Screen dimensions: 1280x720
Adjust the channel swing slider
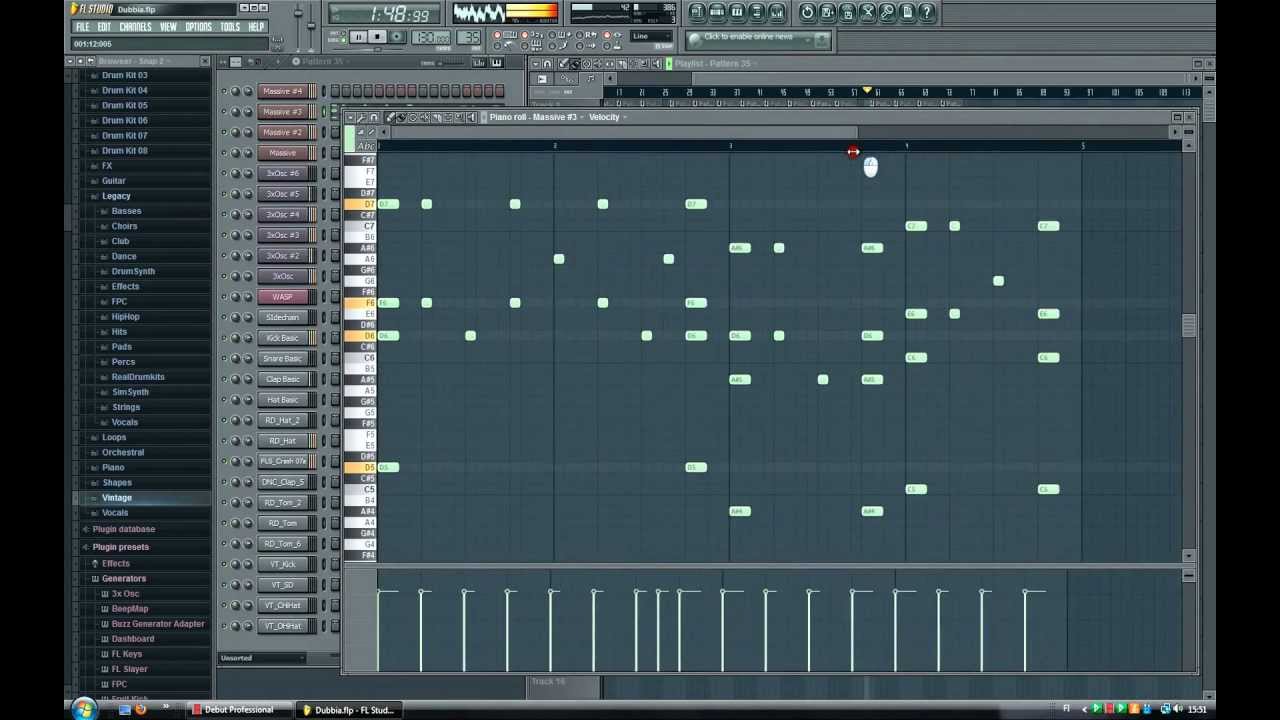click(440, 63)
